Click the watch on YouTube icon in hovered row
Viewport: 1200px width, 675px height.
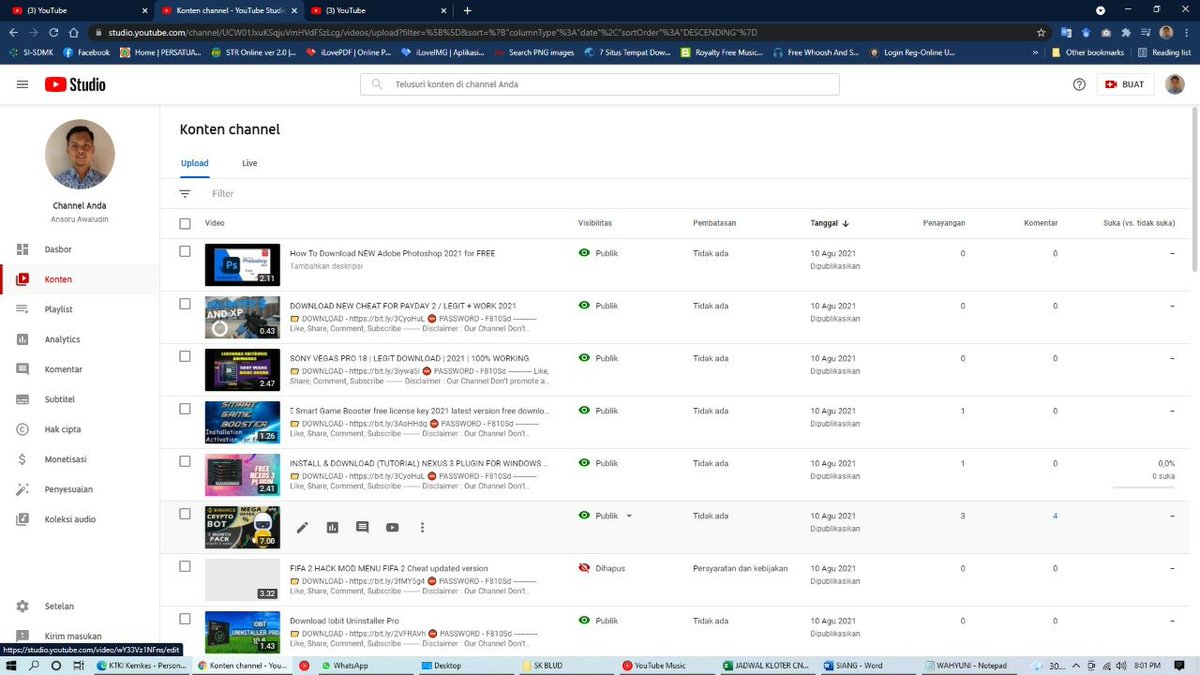tap(392, 527)
